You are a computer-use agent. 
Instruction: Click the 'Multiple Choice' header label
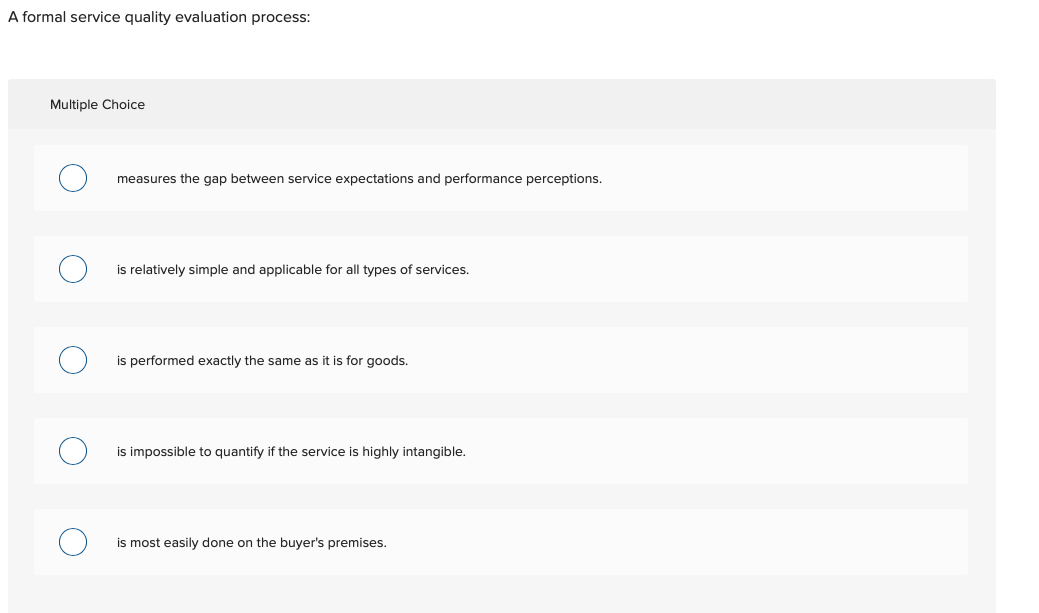[97, 104]
